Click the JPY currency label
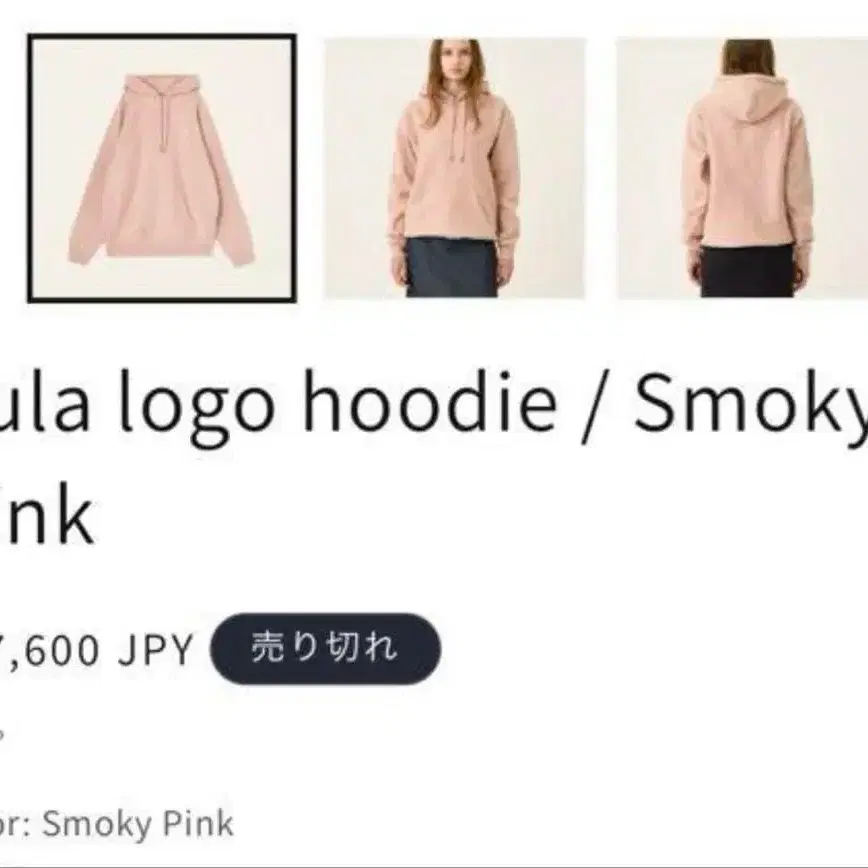 pos(155,649)
